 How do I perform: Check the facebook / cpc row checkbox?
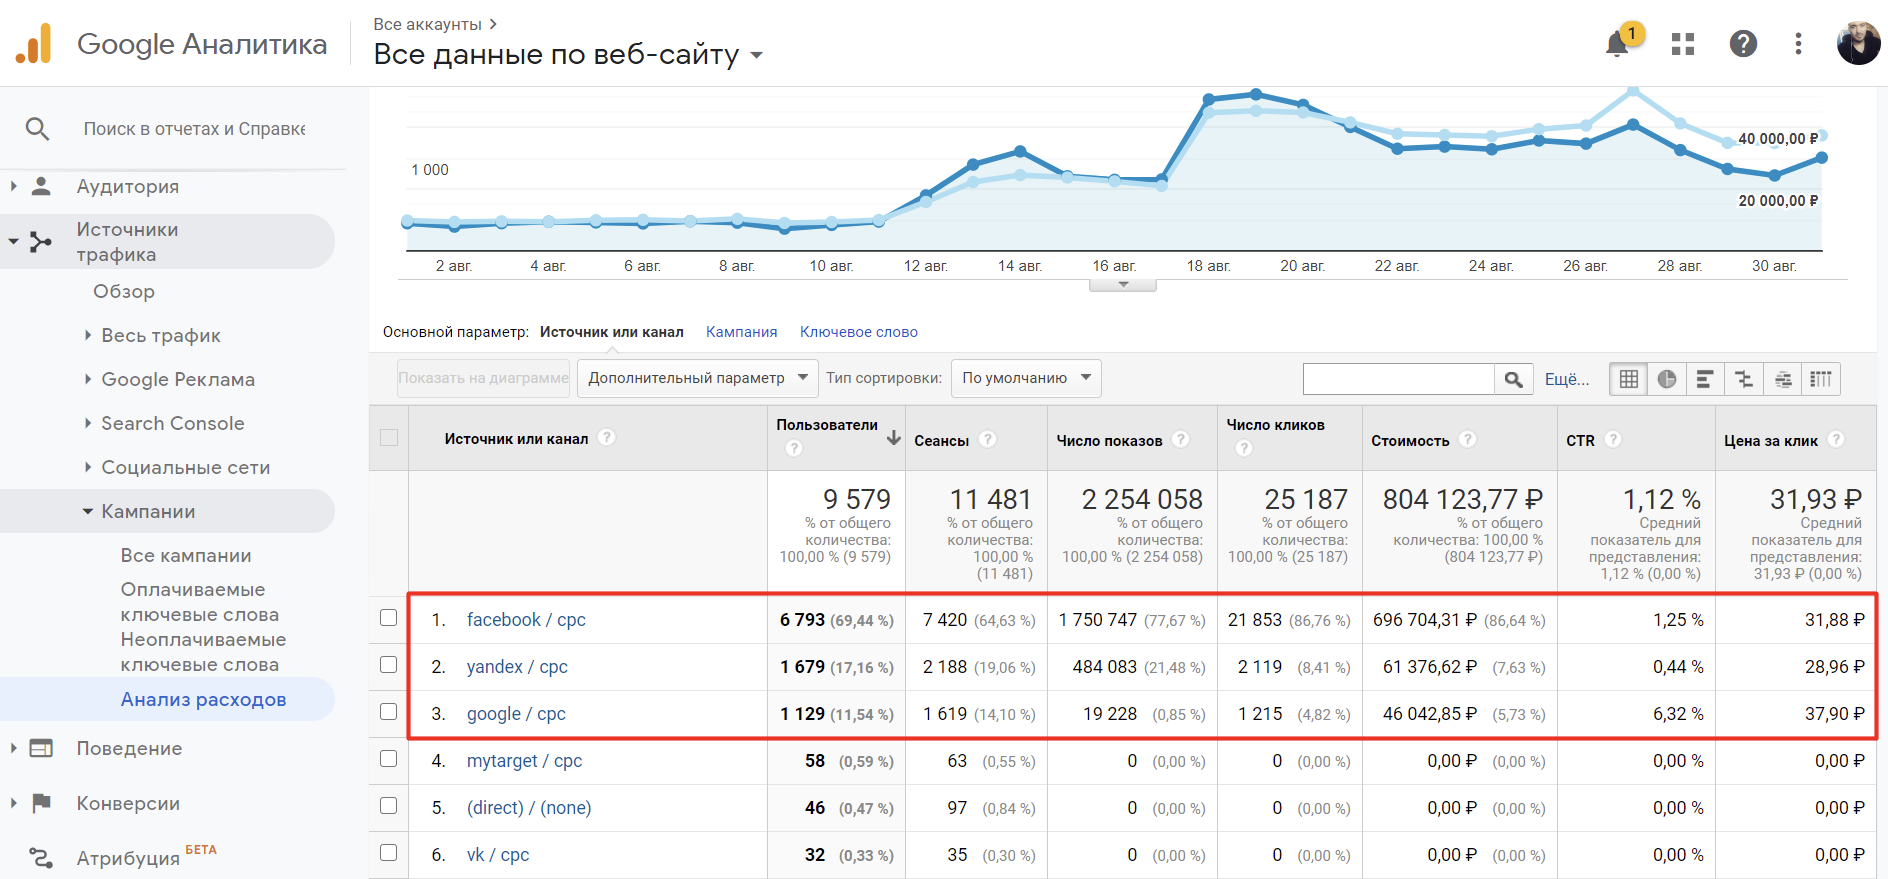[389, 618]
